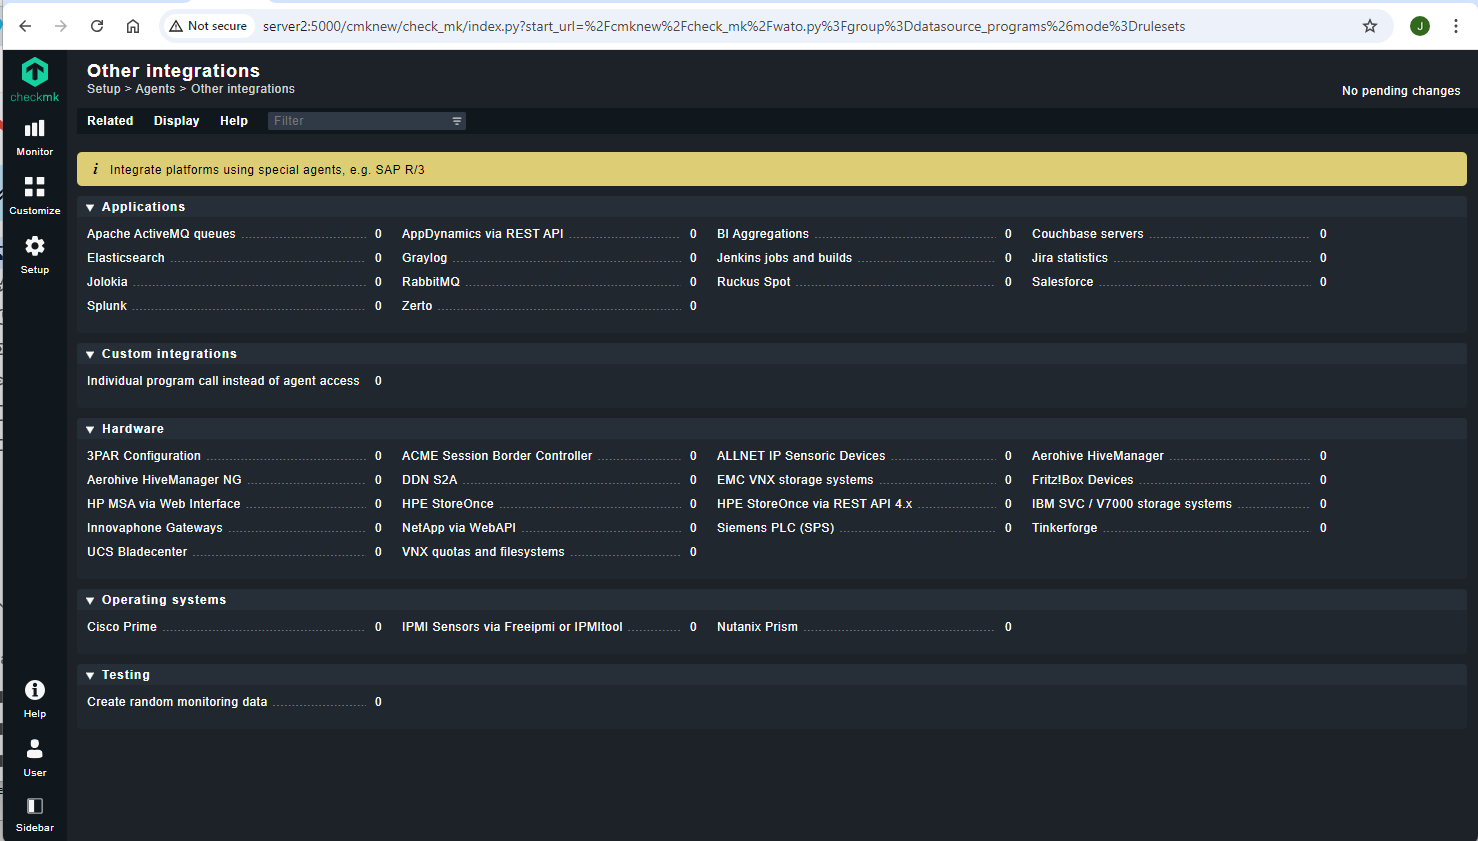
Task: Collapse the Hardware section
Action: (91, 429)
